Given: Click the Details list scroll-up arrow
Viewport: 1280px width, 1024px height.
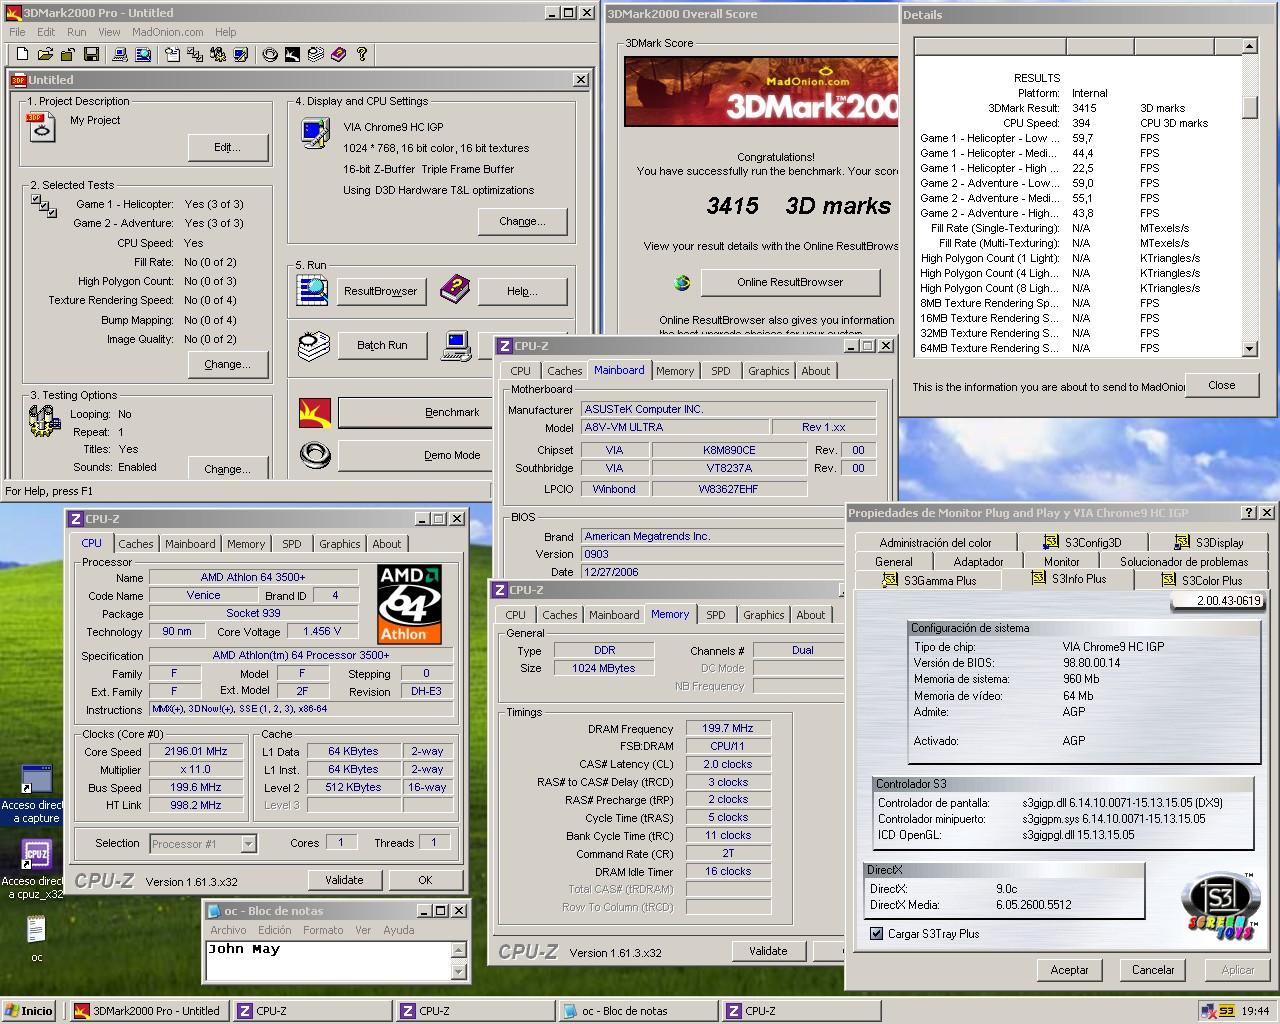Looking at the screenshot, I should coord(1249,46).
